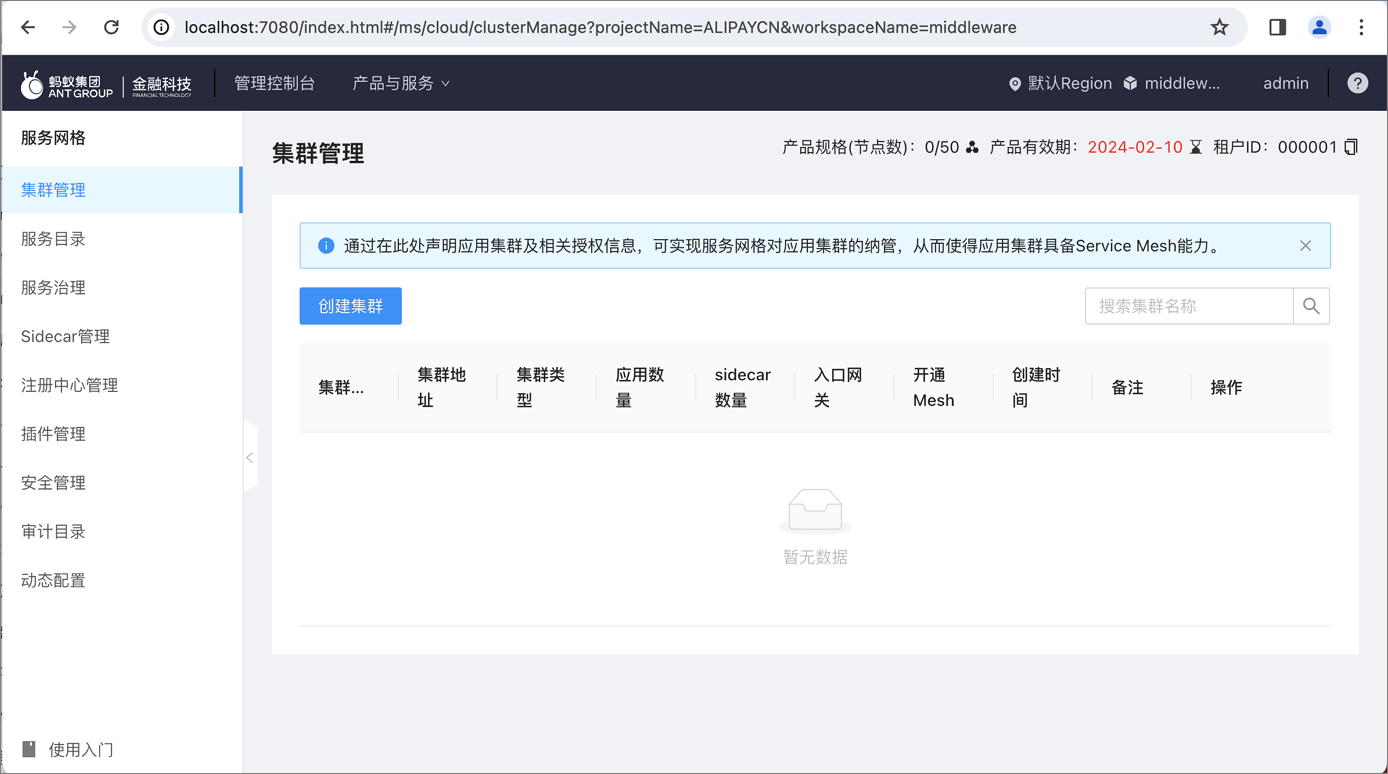Viewport: 1388px width, 774px height.
Task: Click the 2024-02-10 expiry date
Action: click(1135, 147)
